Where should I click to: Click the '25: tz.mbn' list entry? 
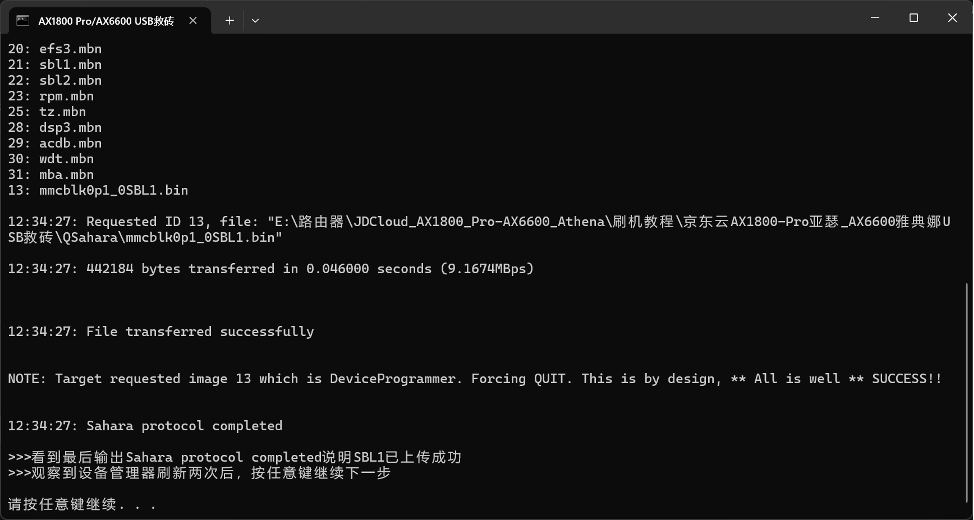tap(47, 112)
